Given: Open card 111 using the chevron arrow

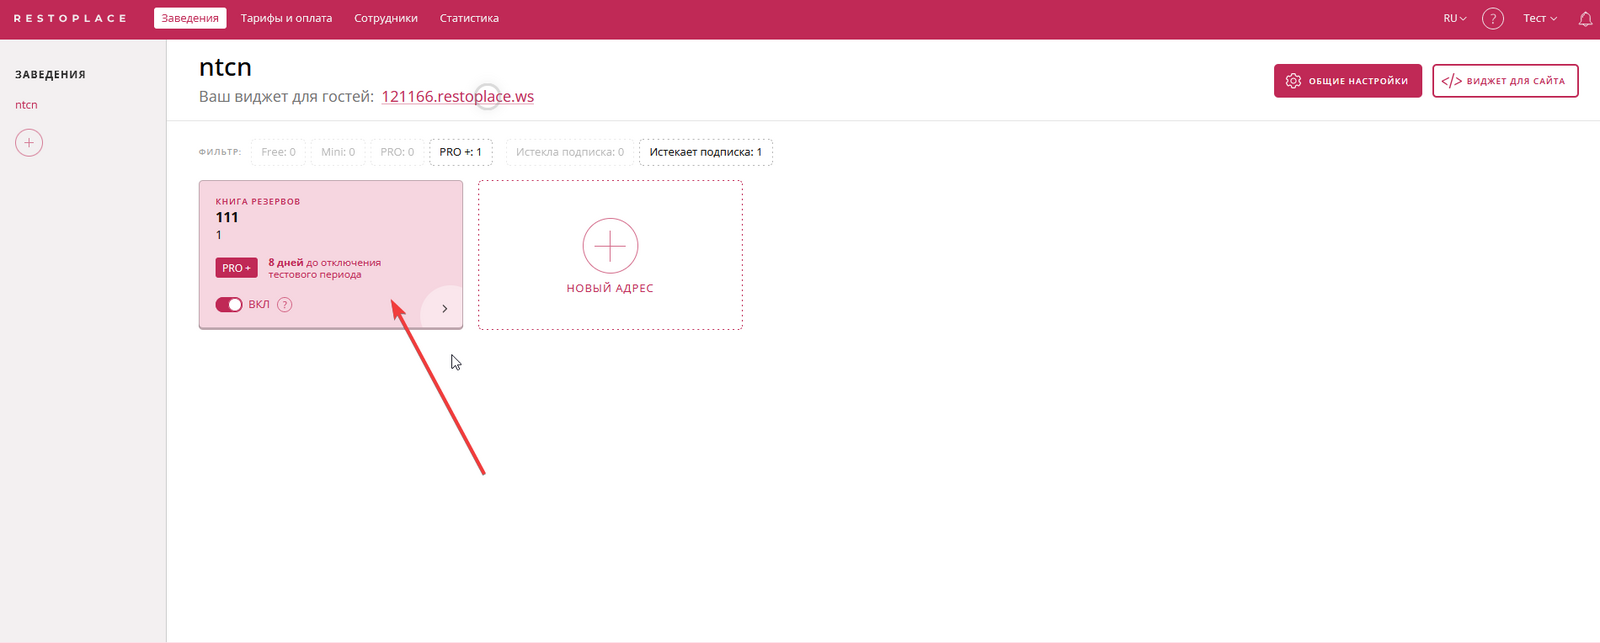Looking at the screenshot, I should click(444, 309).
